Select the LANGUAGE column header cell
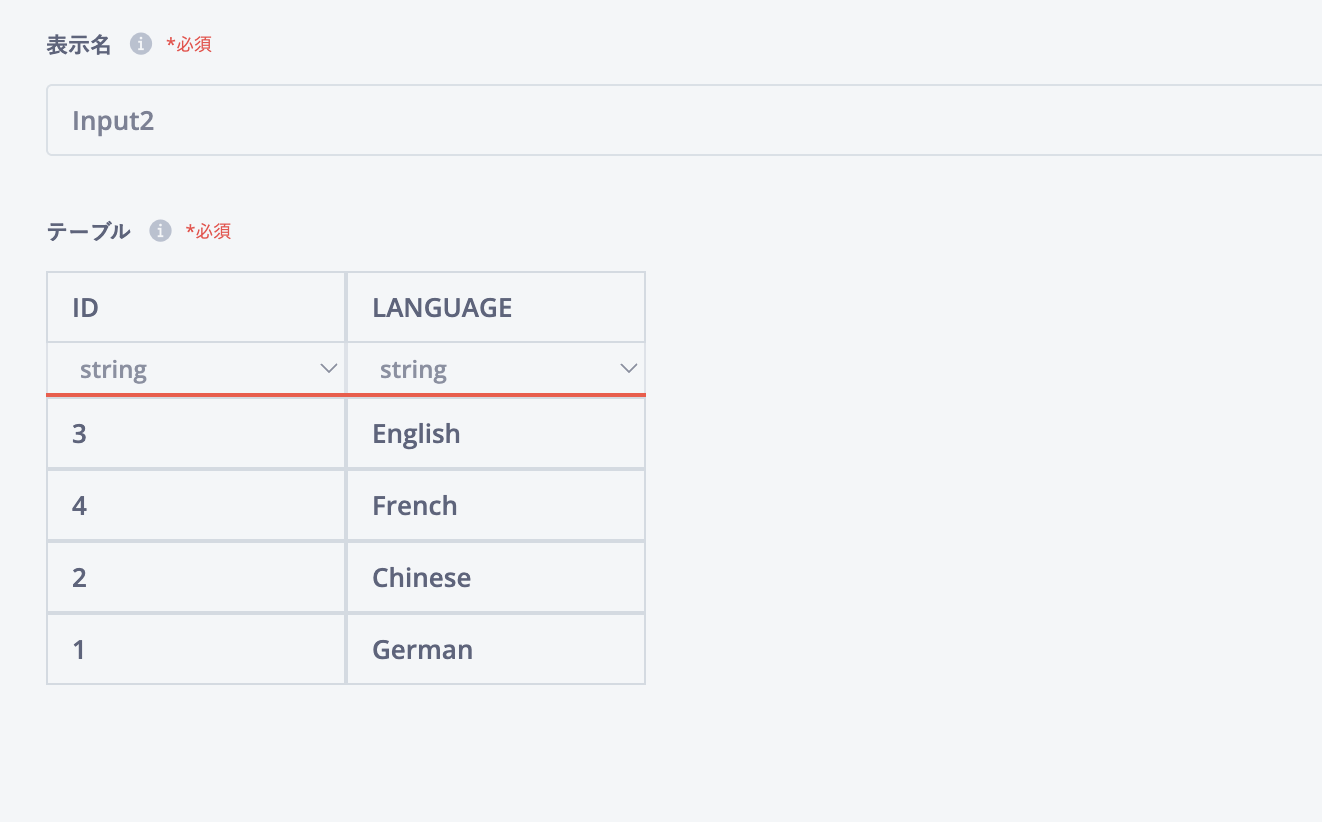This screenshot has width=1322, height=822. [496, 308]
